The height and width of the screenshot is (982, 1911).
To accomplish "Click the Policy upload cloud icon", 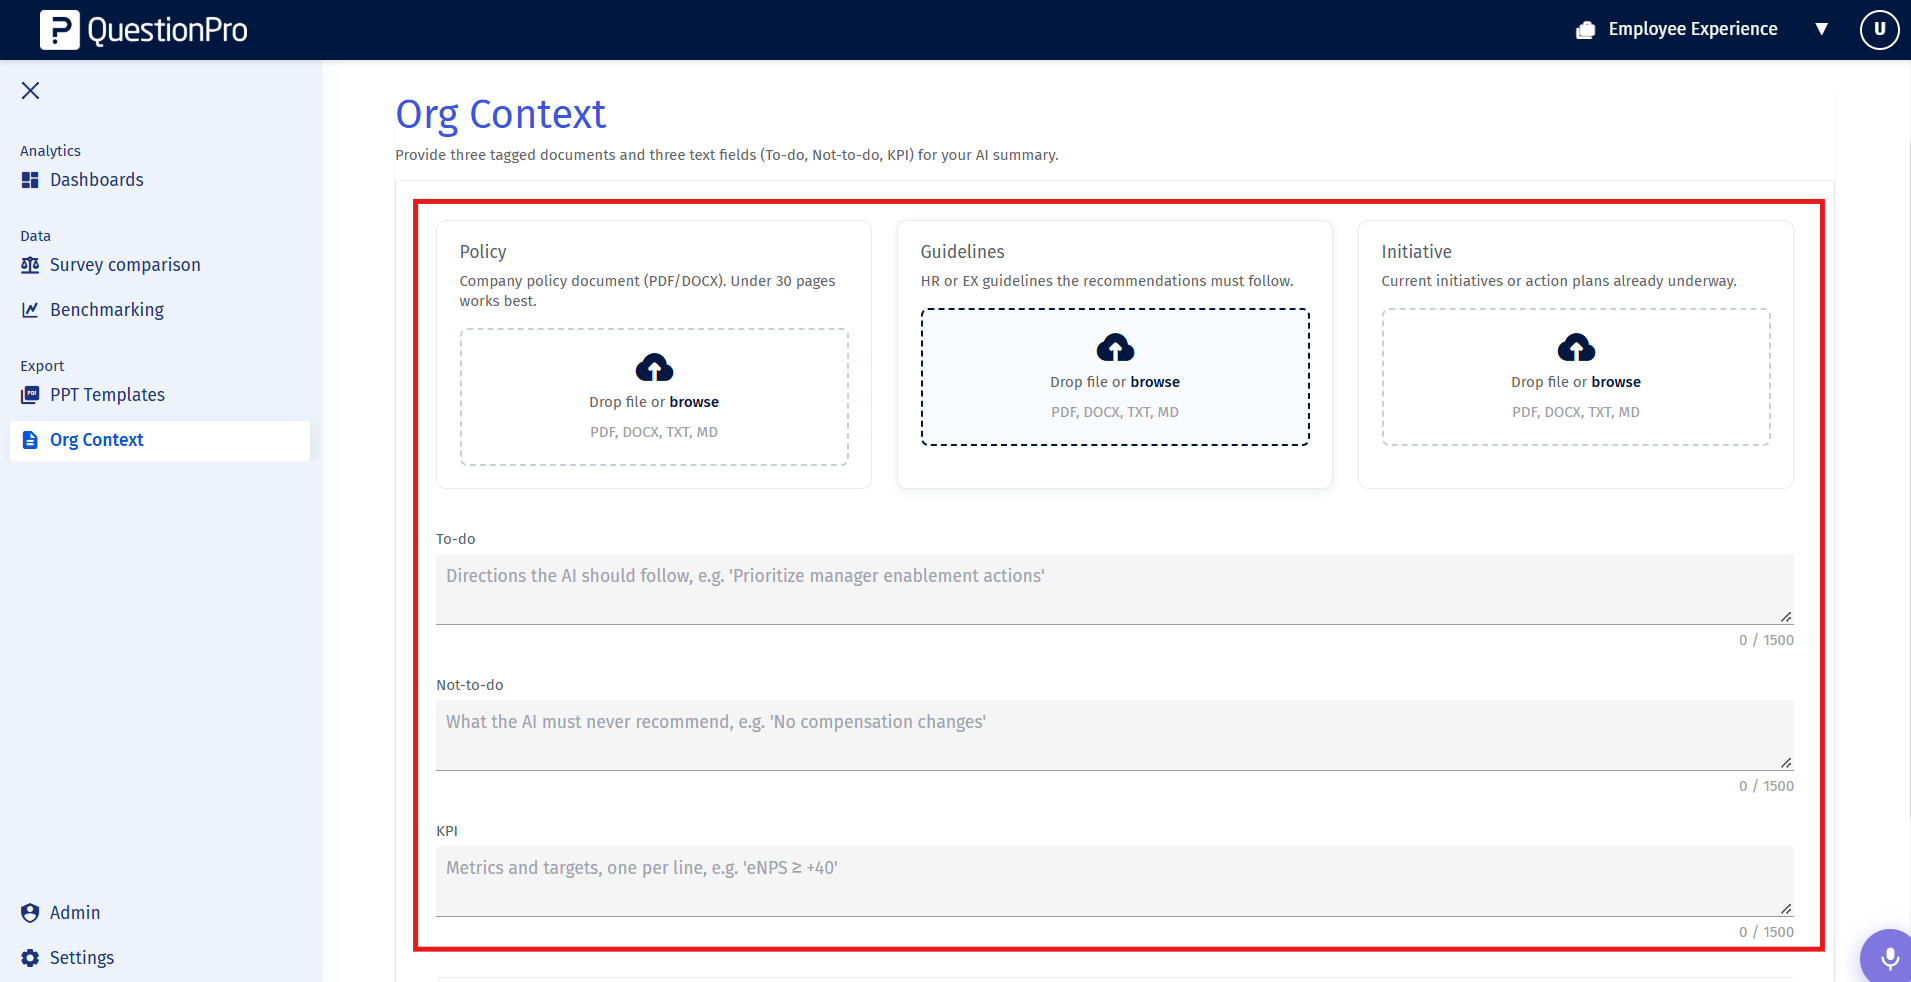I will point(654,367).
